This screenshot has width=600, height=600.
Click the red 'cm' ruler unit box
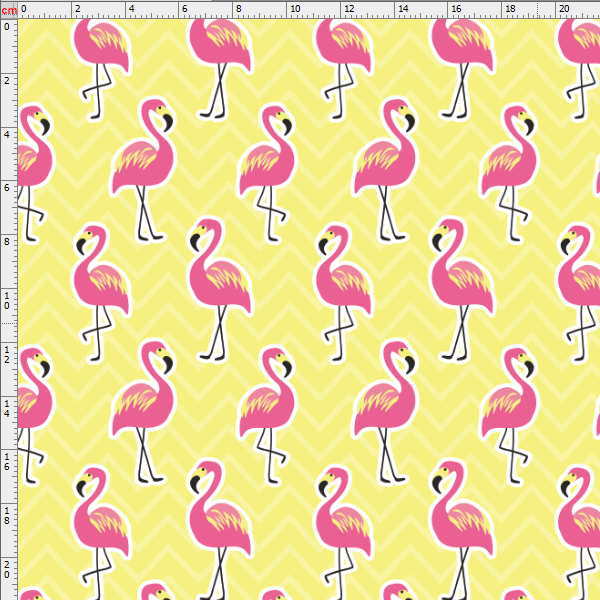(x=9, y=10)
